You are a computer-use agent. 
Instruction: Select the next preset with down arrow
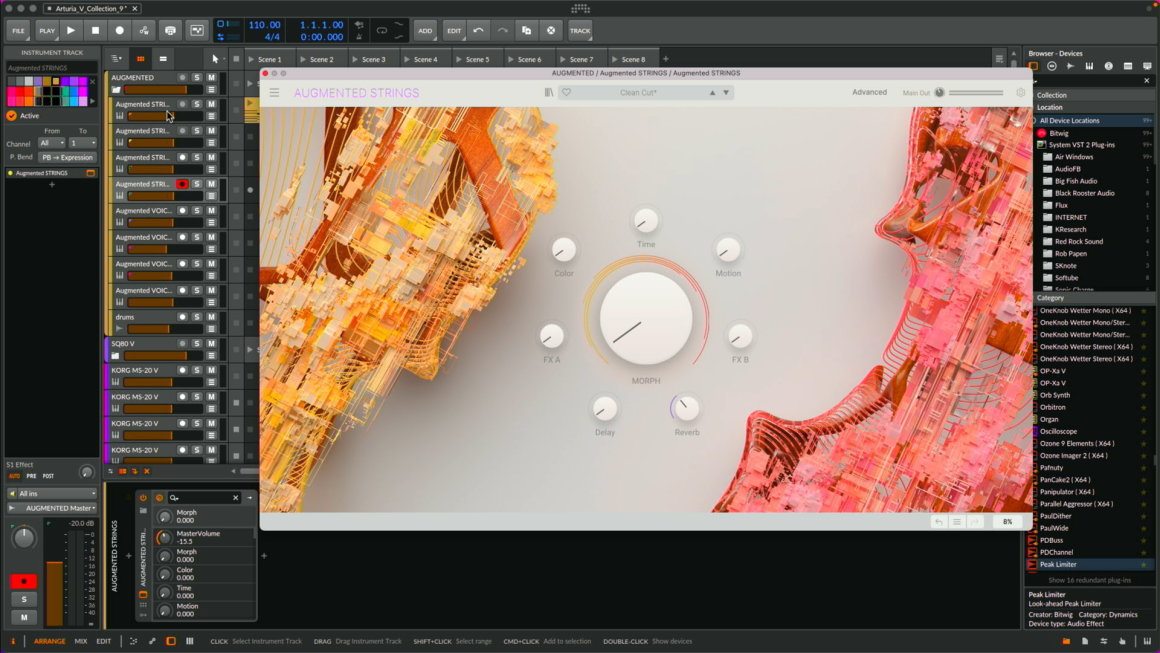click(x=726, y=93)
